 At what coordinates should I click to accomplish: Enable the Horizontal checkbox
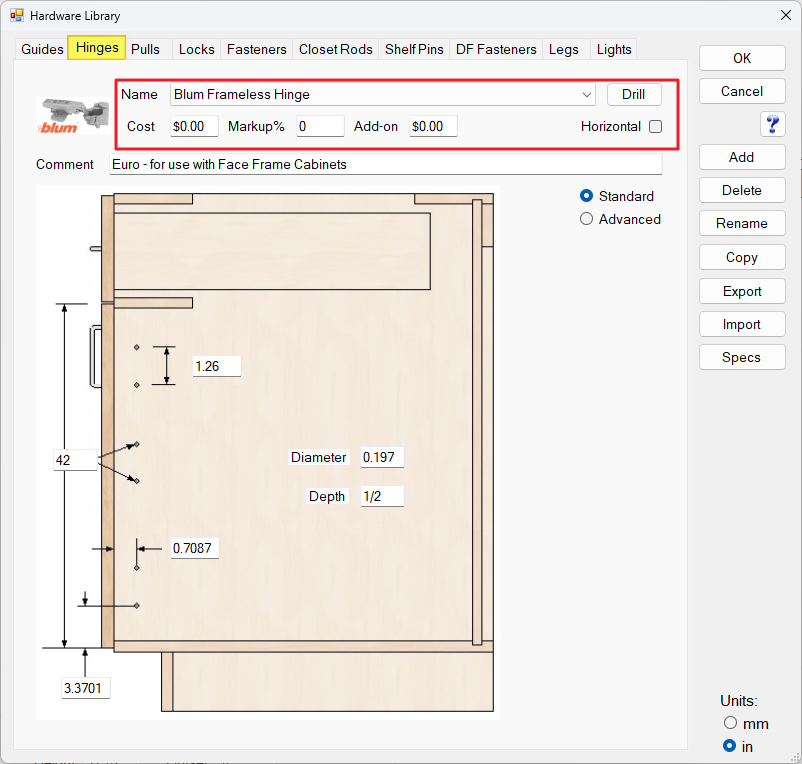point(655,126)
